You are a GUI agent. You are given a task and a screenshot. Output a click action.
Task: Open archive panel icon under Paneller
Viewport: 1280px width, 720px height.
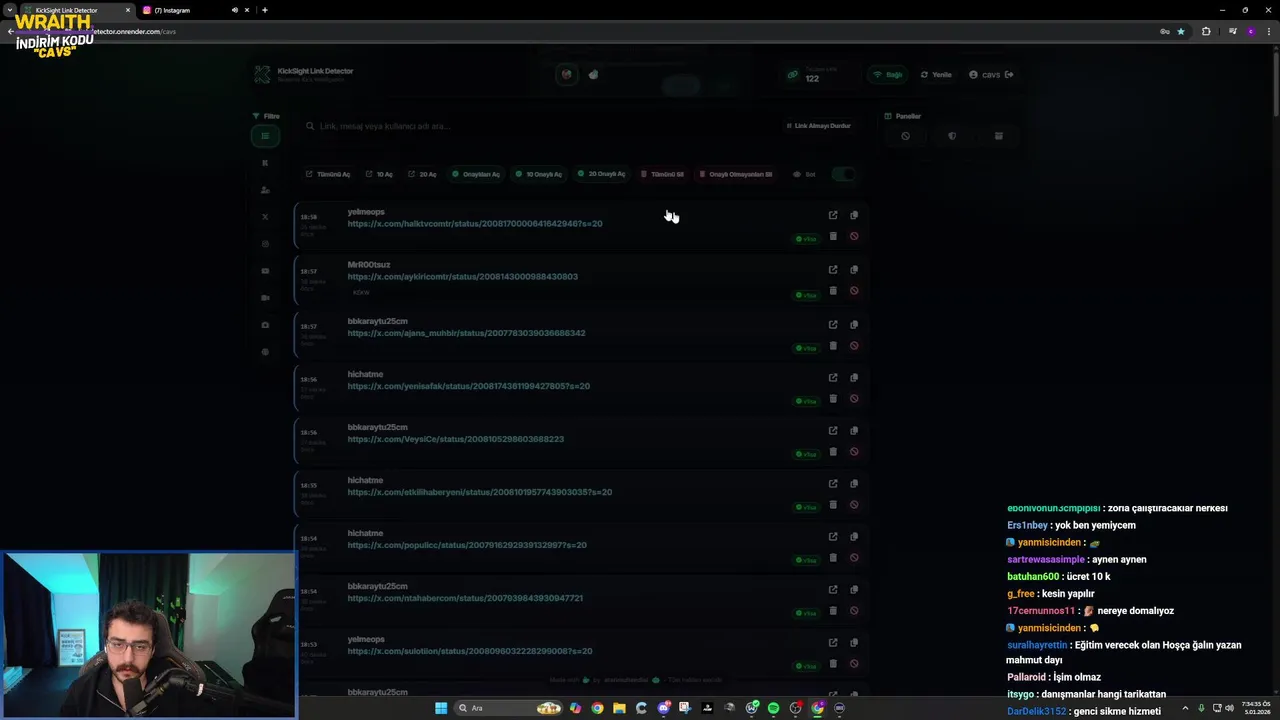(998, 136)
